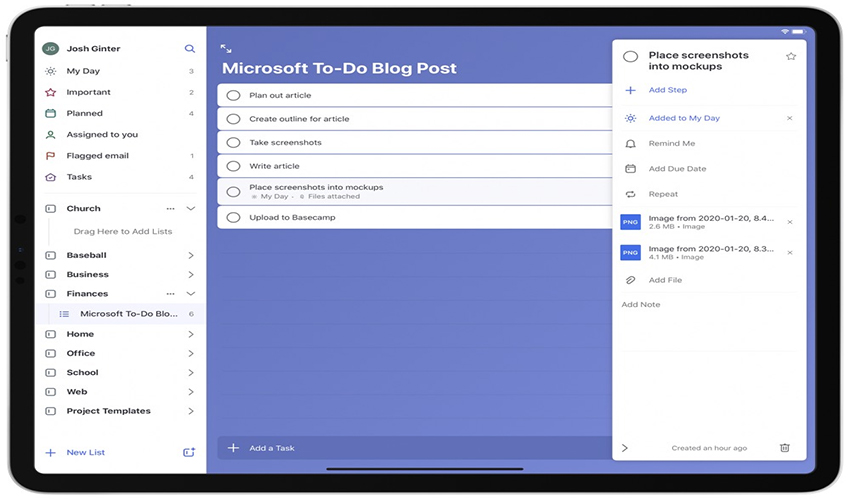Click the new group icon beside New List
The width and height of the screenshot is (850, 500).
tap(189, 453)
